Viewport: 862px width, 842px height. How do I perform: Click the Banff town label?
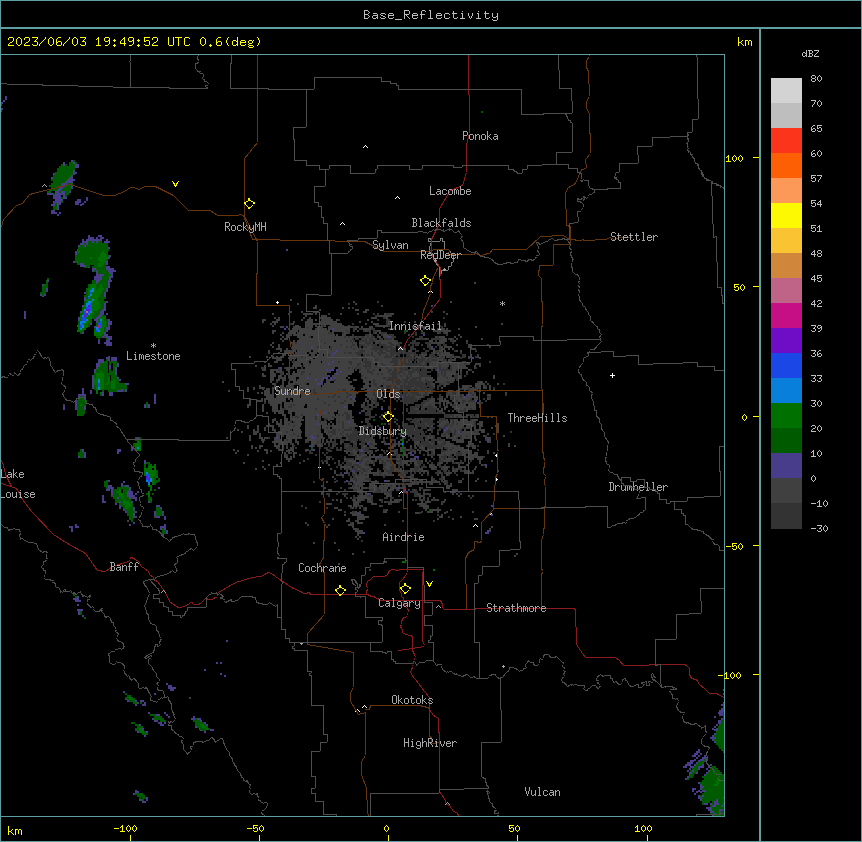point(124,567)
